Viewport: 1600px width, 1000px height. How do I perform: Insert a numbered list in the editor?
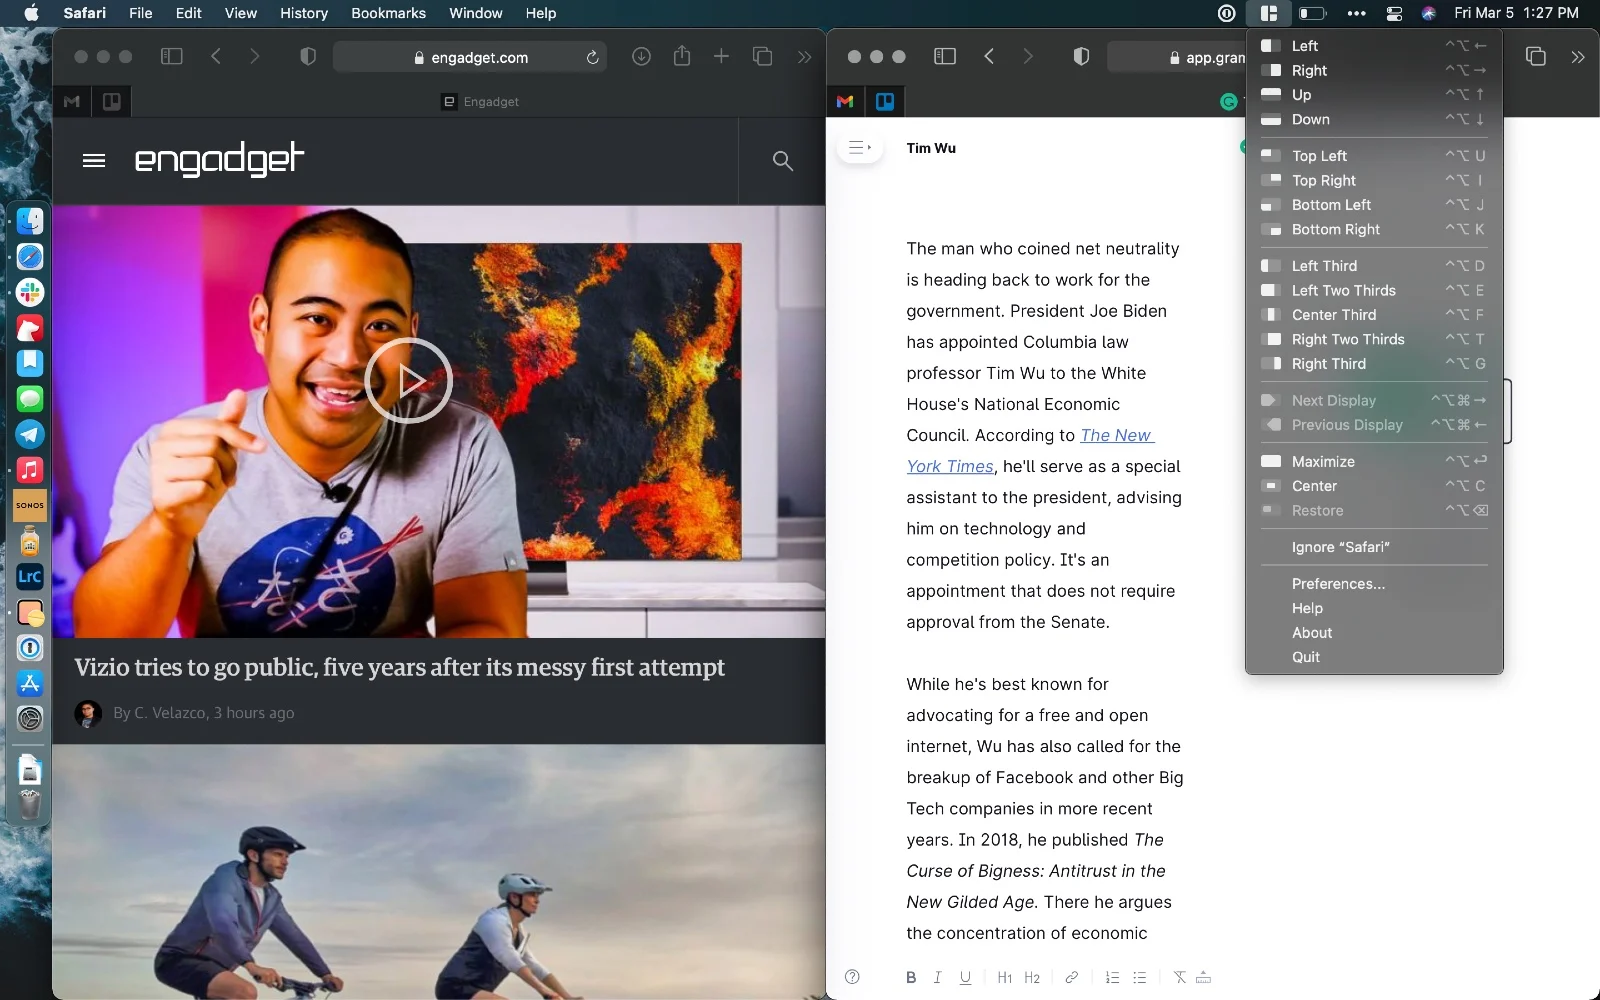click(x=1112, y=977)
